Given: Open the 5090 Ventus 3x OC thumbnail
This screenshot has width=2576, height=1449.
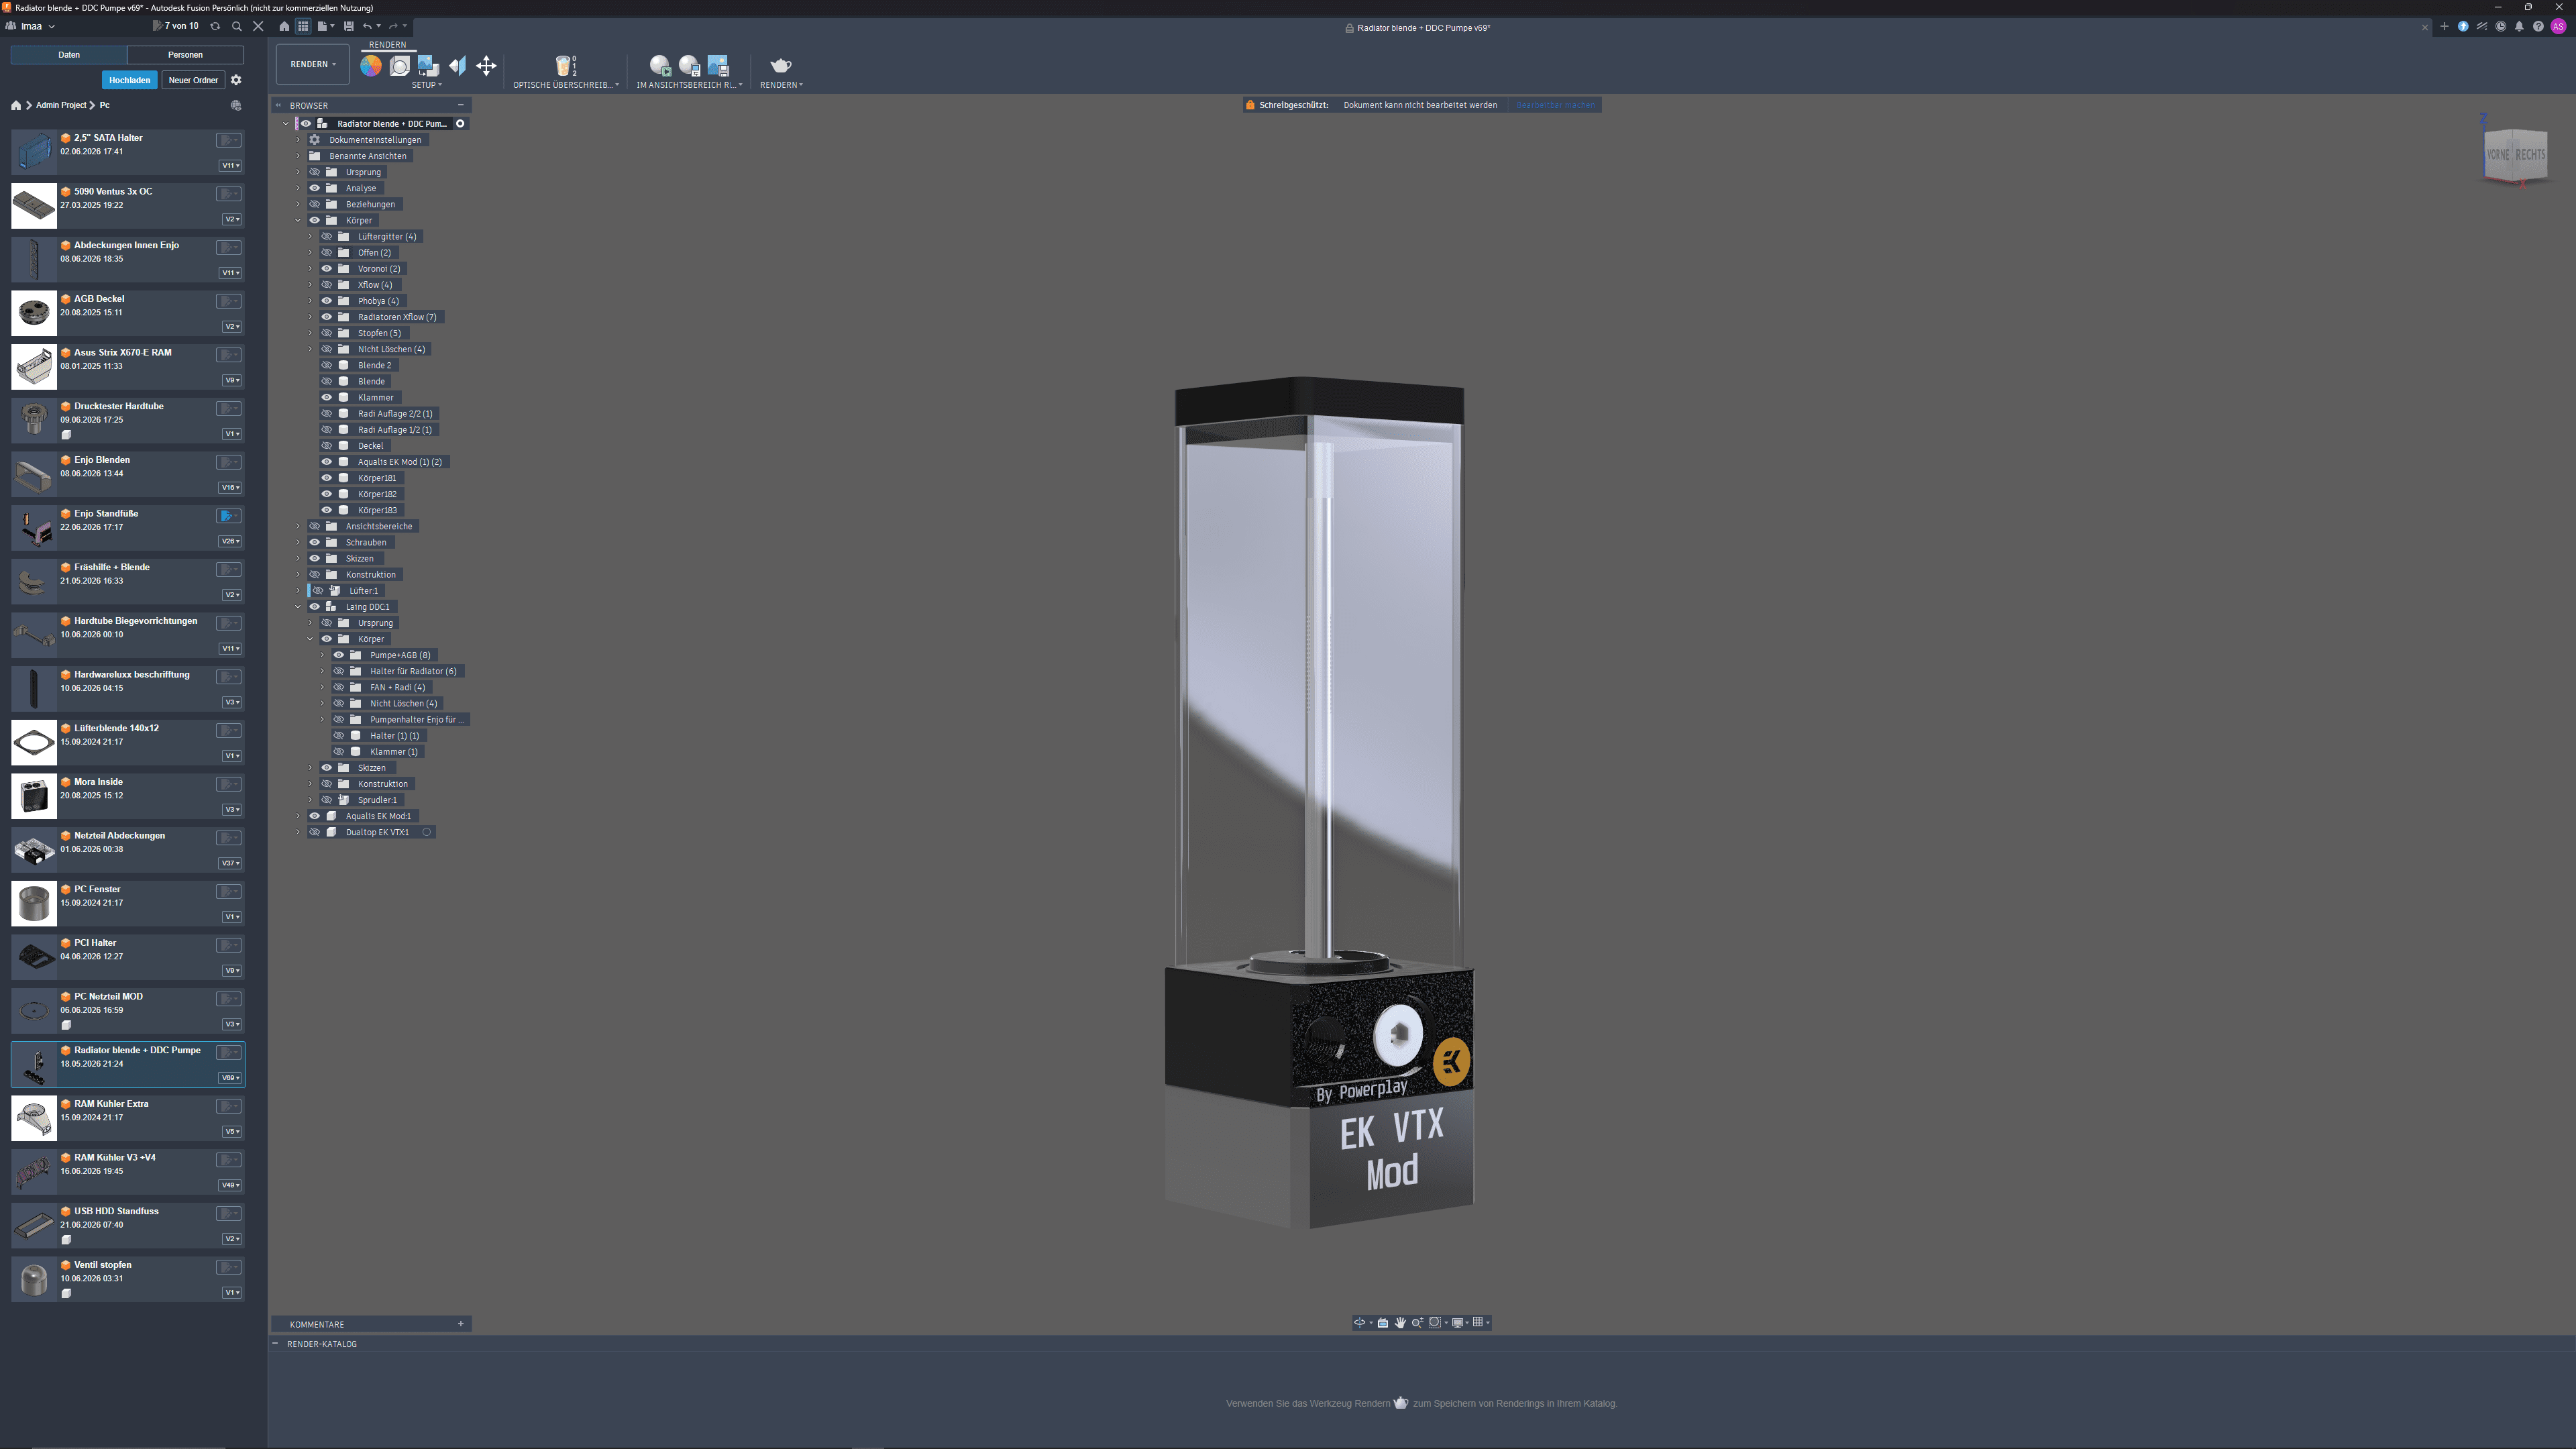Looking at the screenshot, I should point(34,206).
